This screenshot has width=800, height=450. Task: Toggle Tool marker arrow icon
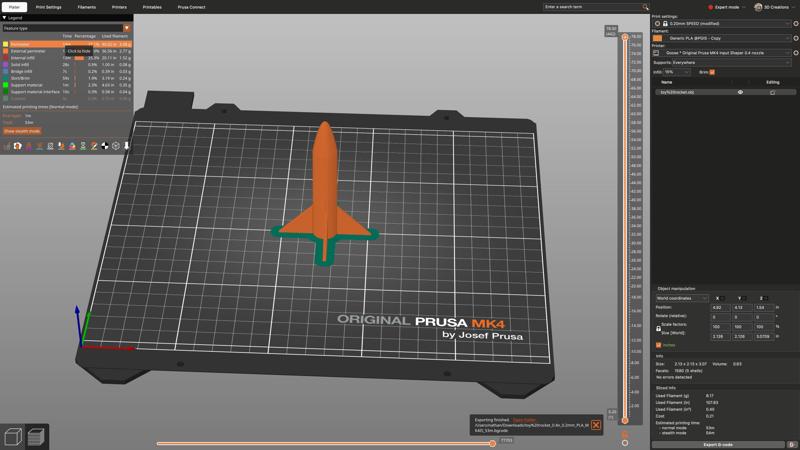[127, 146]
